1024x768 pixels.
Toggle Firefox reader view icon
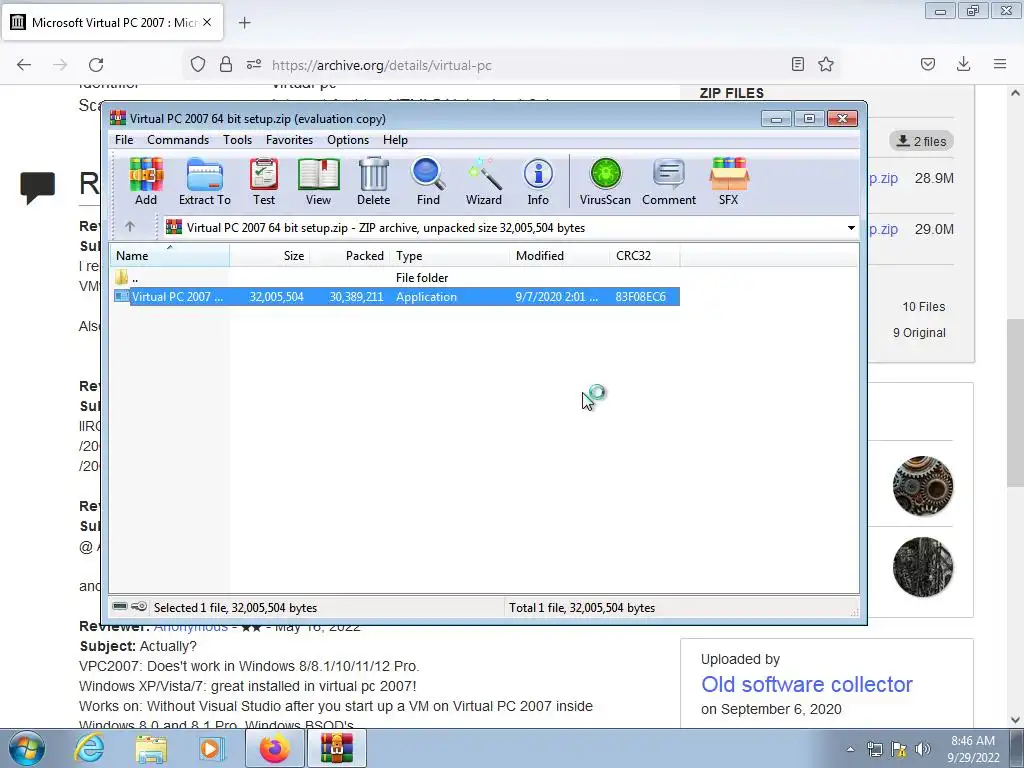(797, 64)
